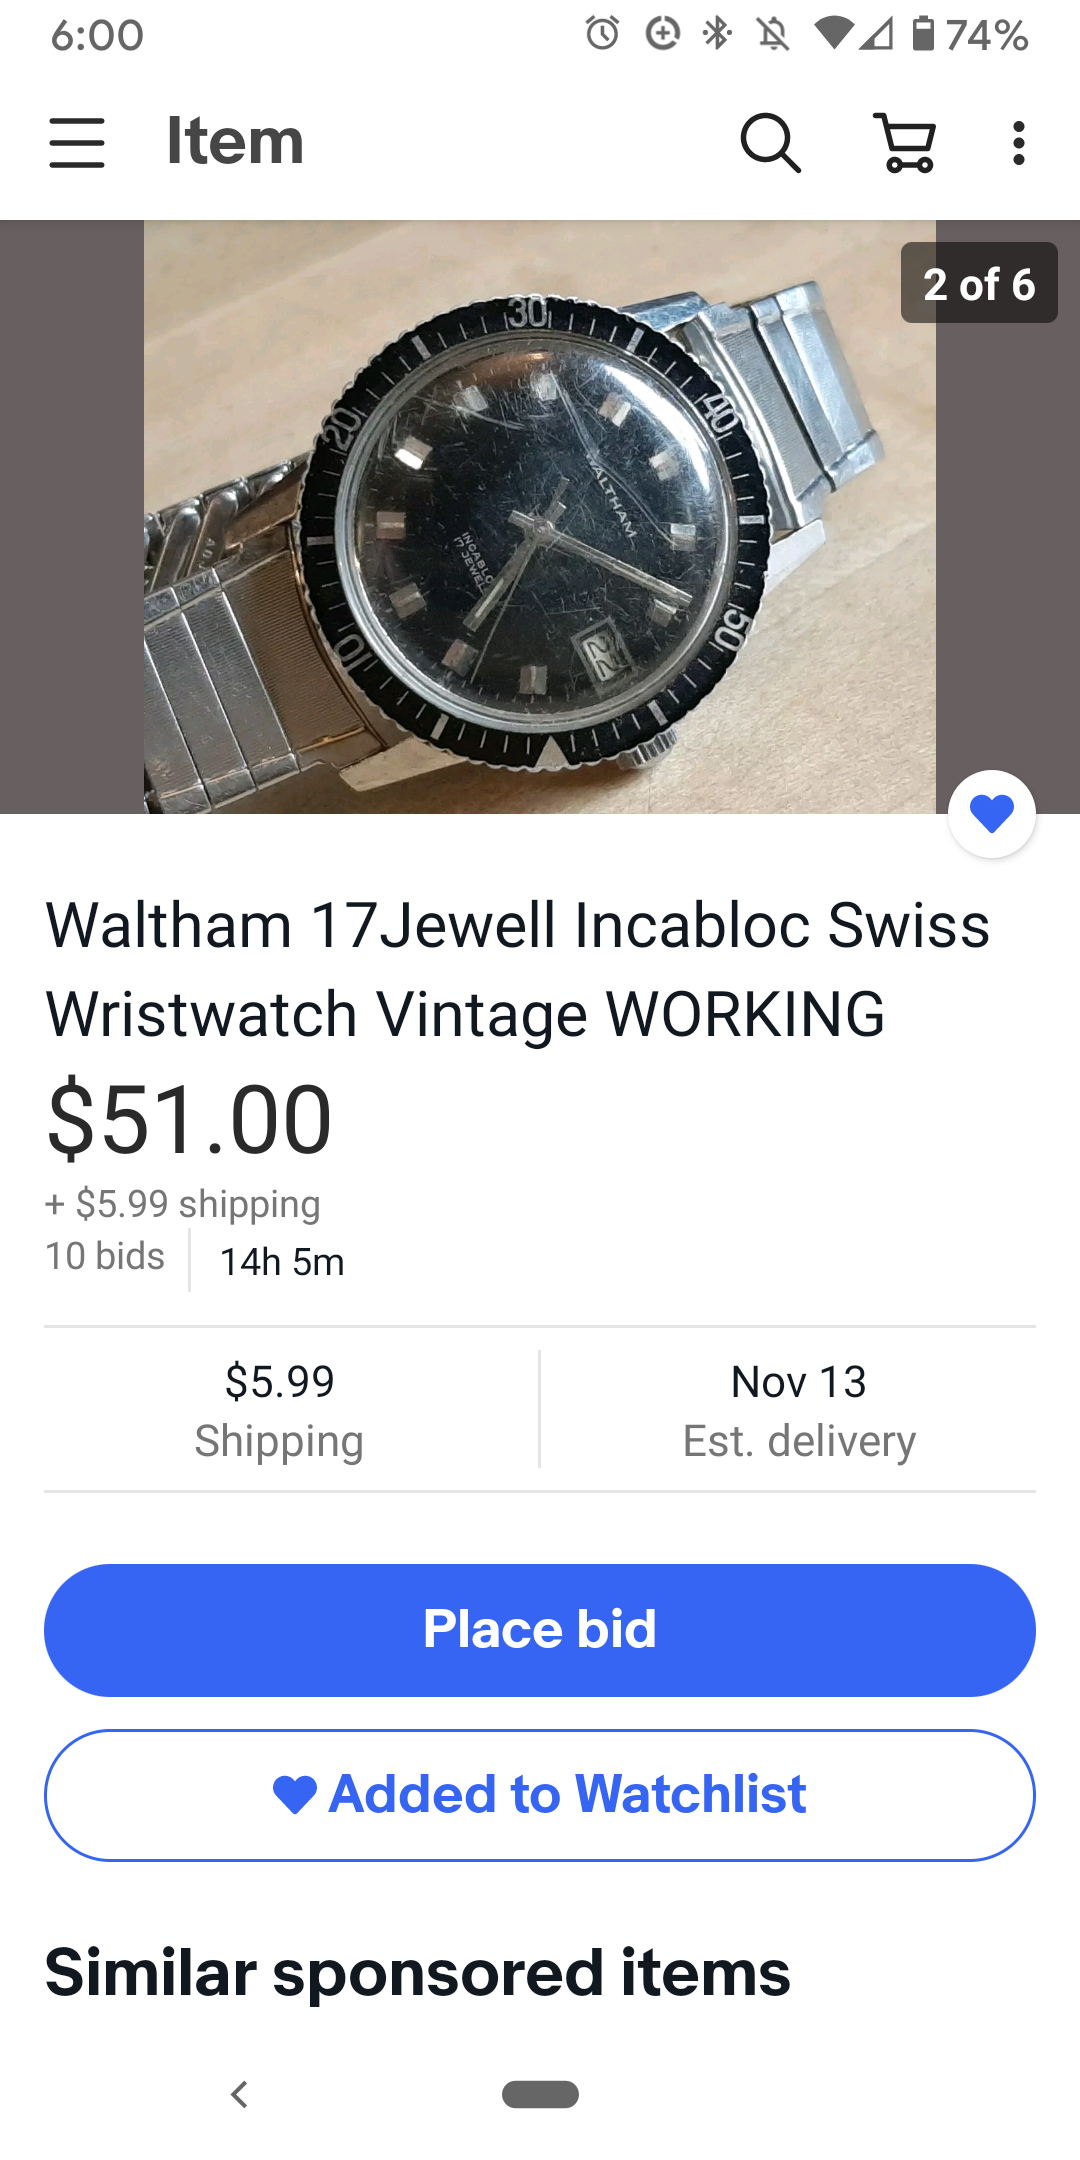The width and height of the screenshot is (1080, 2160).
Task: Open the shopping cart
Action: pyautogui.click(x=906, y=142)
